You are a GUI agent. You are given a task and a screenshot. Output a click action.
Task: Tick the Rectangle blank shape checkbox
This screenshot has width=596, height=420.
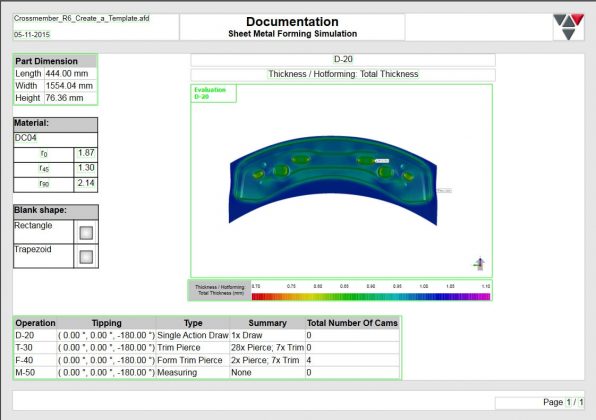(x=86, y=233)
